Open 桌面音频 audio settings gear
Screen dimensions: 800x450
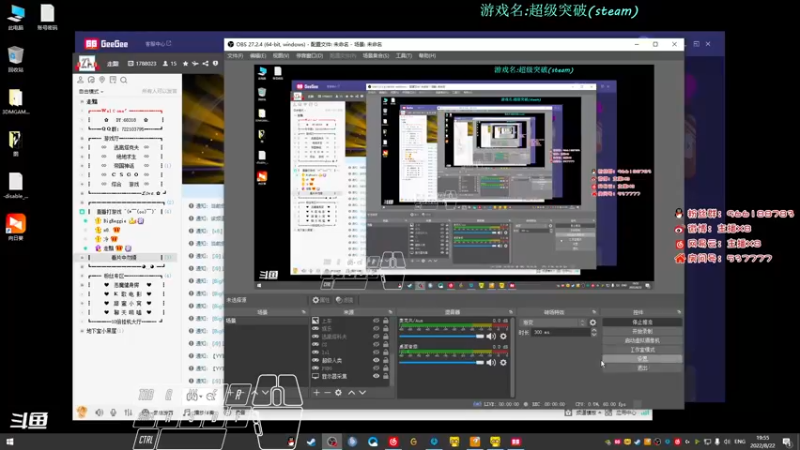click(503, 362)
